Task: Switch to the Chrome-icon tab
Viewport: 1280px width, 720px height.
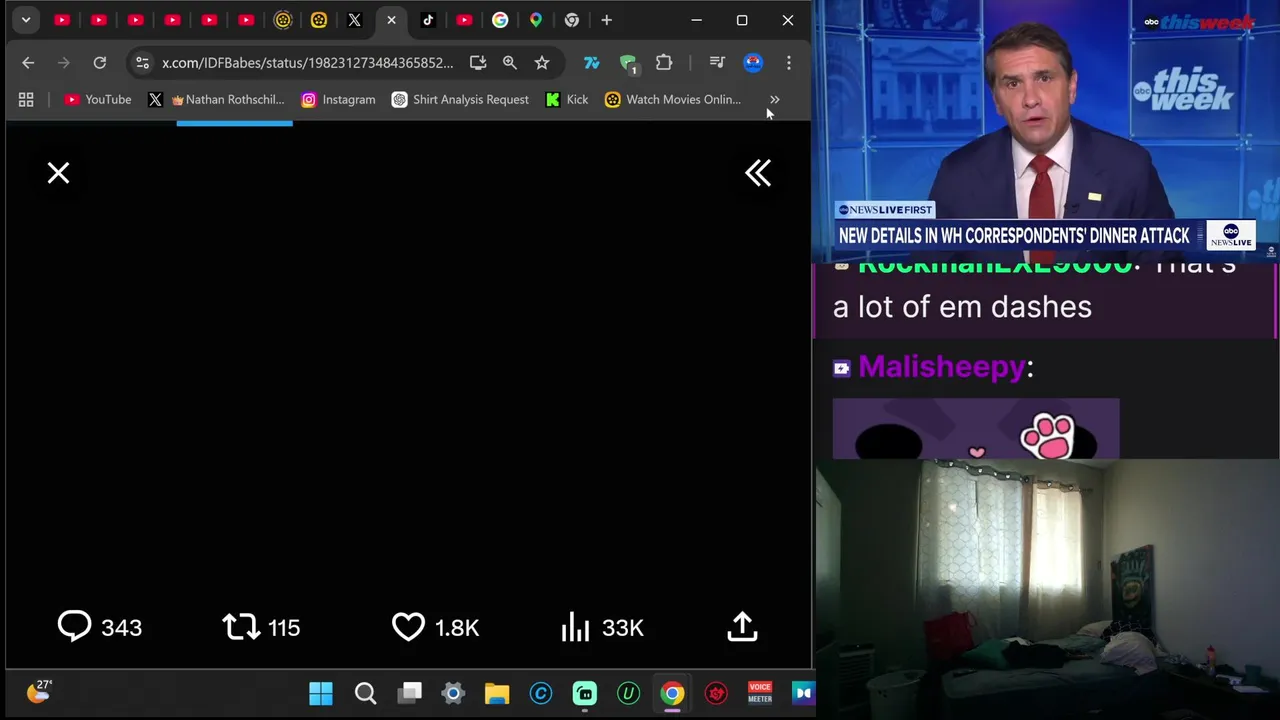Action: click(572, 20)
